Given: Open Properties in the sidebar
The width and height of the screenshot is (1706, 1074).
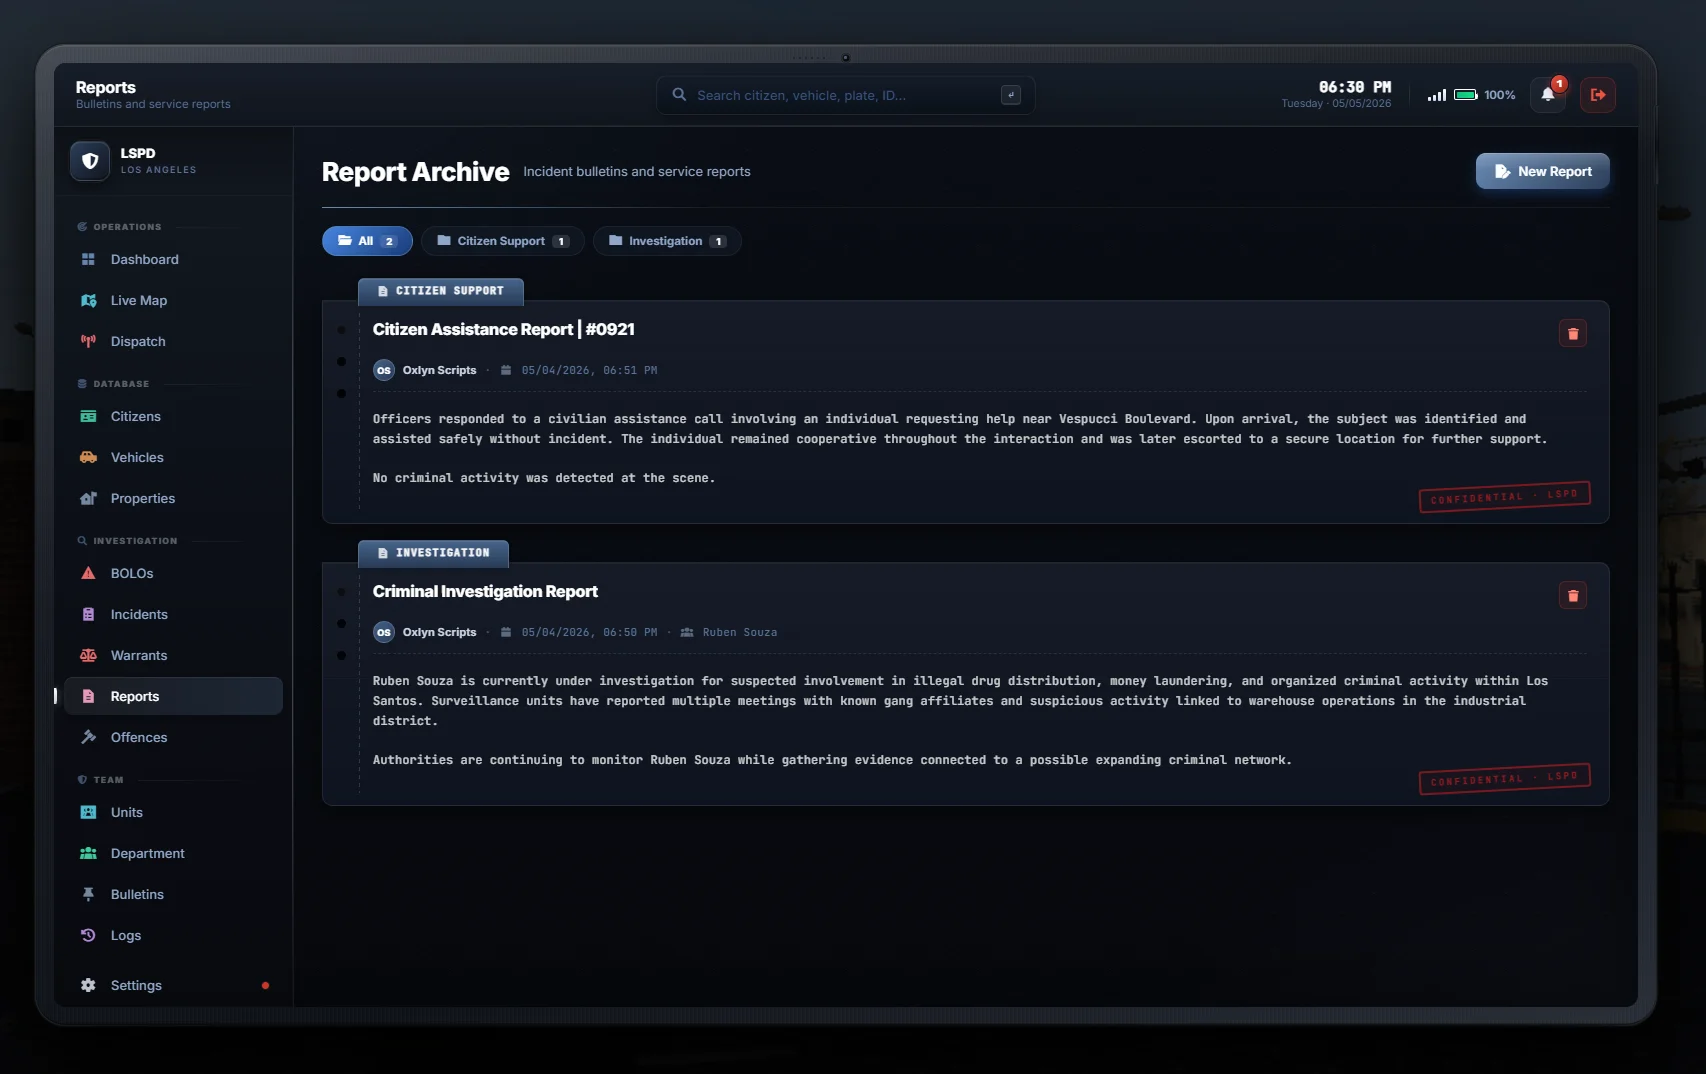Looking at the screenshot, I should coord(173,498).
